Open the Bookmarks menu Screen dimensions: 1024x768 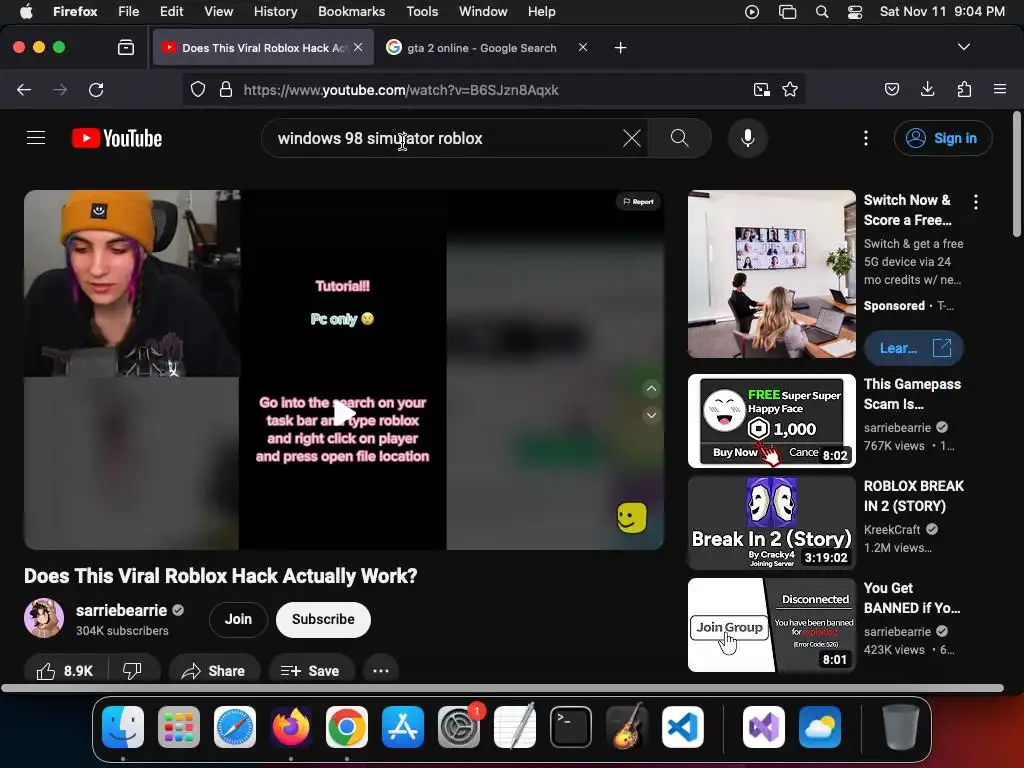coord(351,12)
